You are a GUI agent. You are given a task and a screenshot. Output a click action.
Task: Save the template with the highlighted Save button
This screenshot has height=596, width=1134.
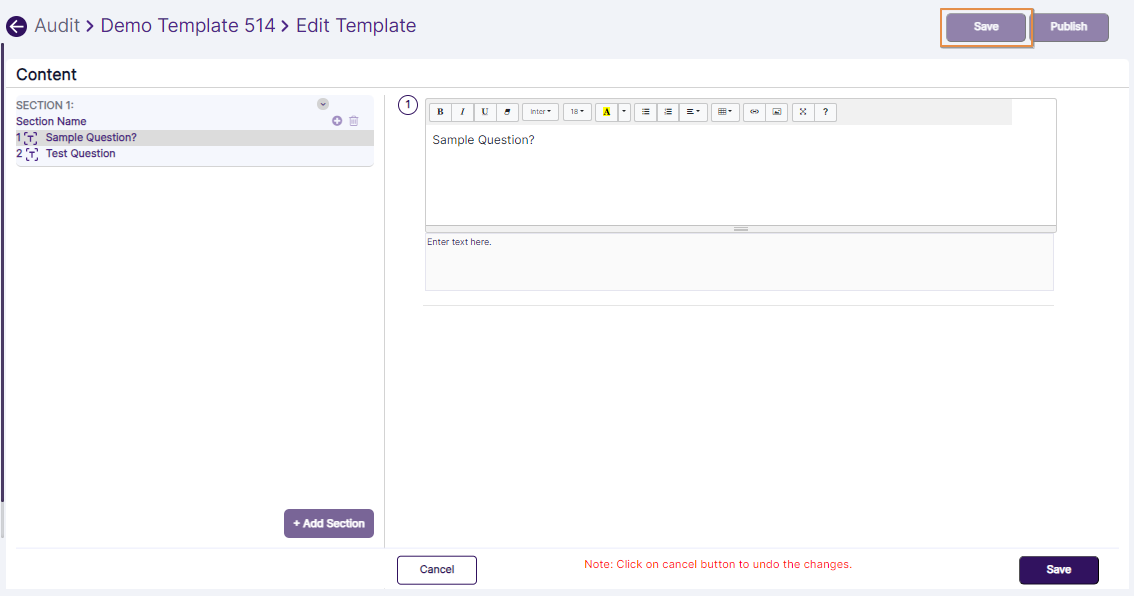986,27
